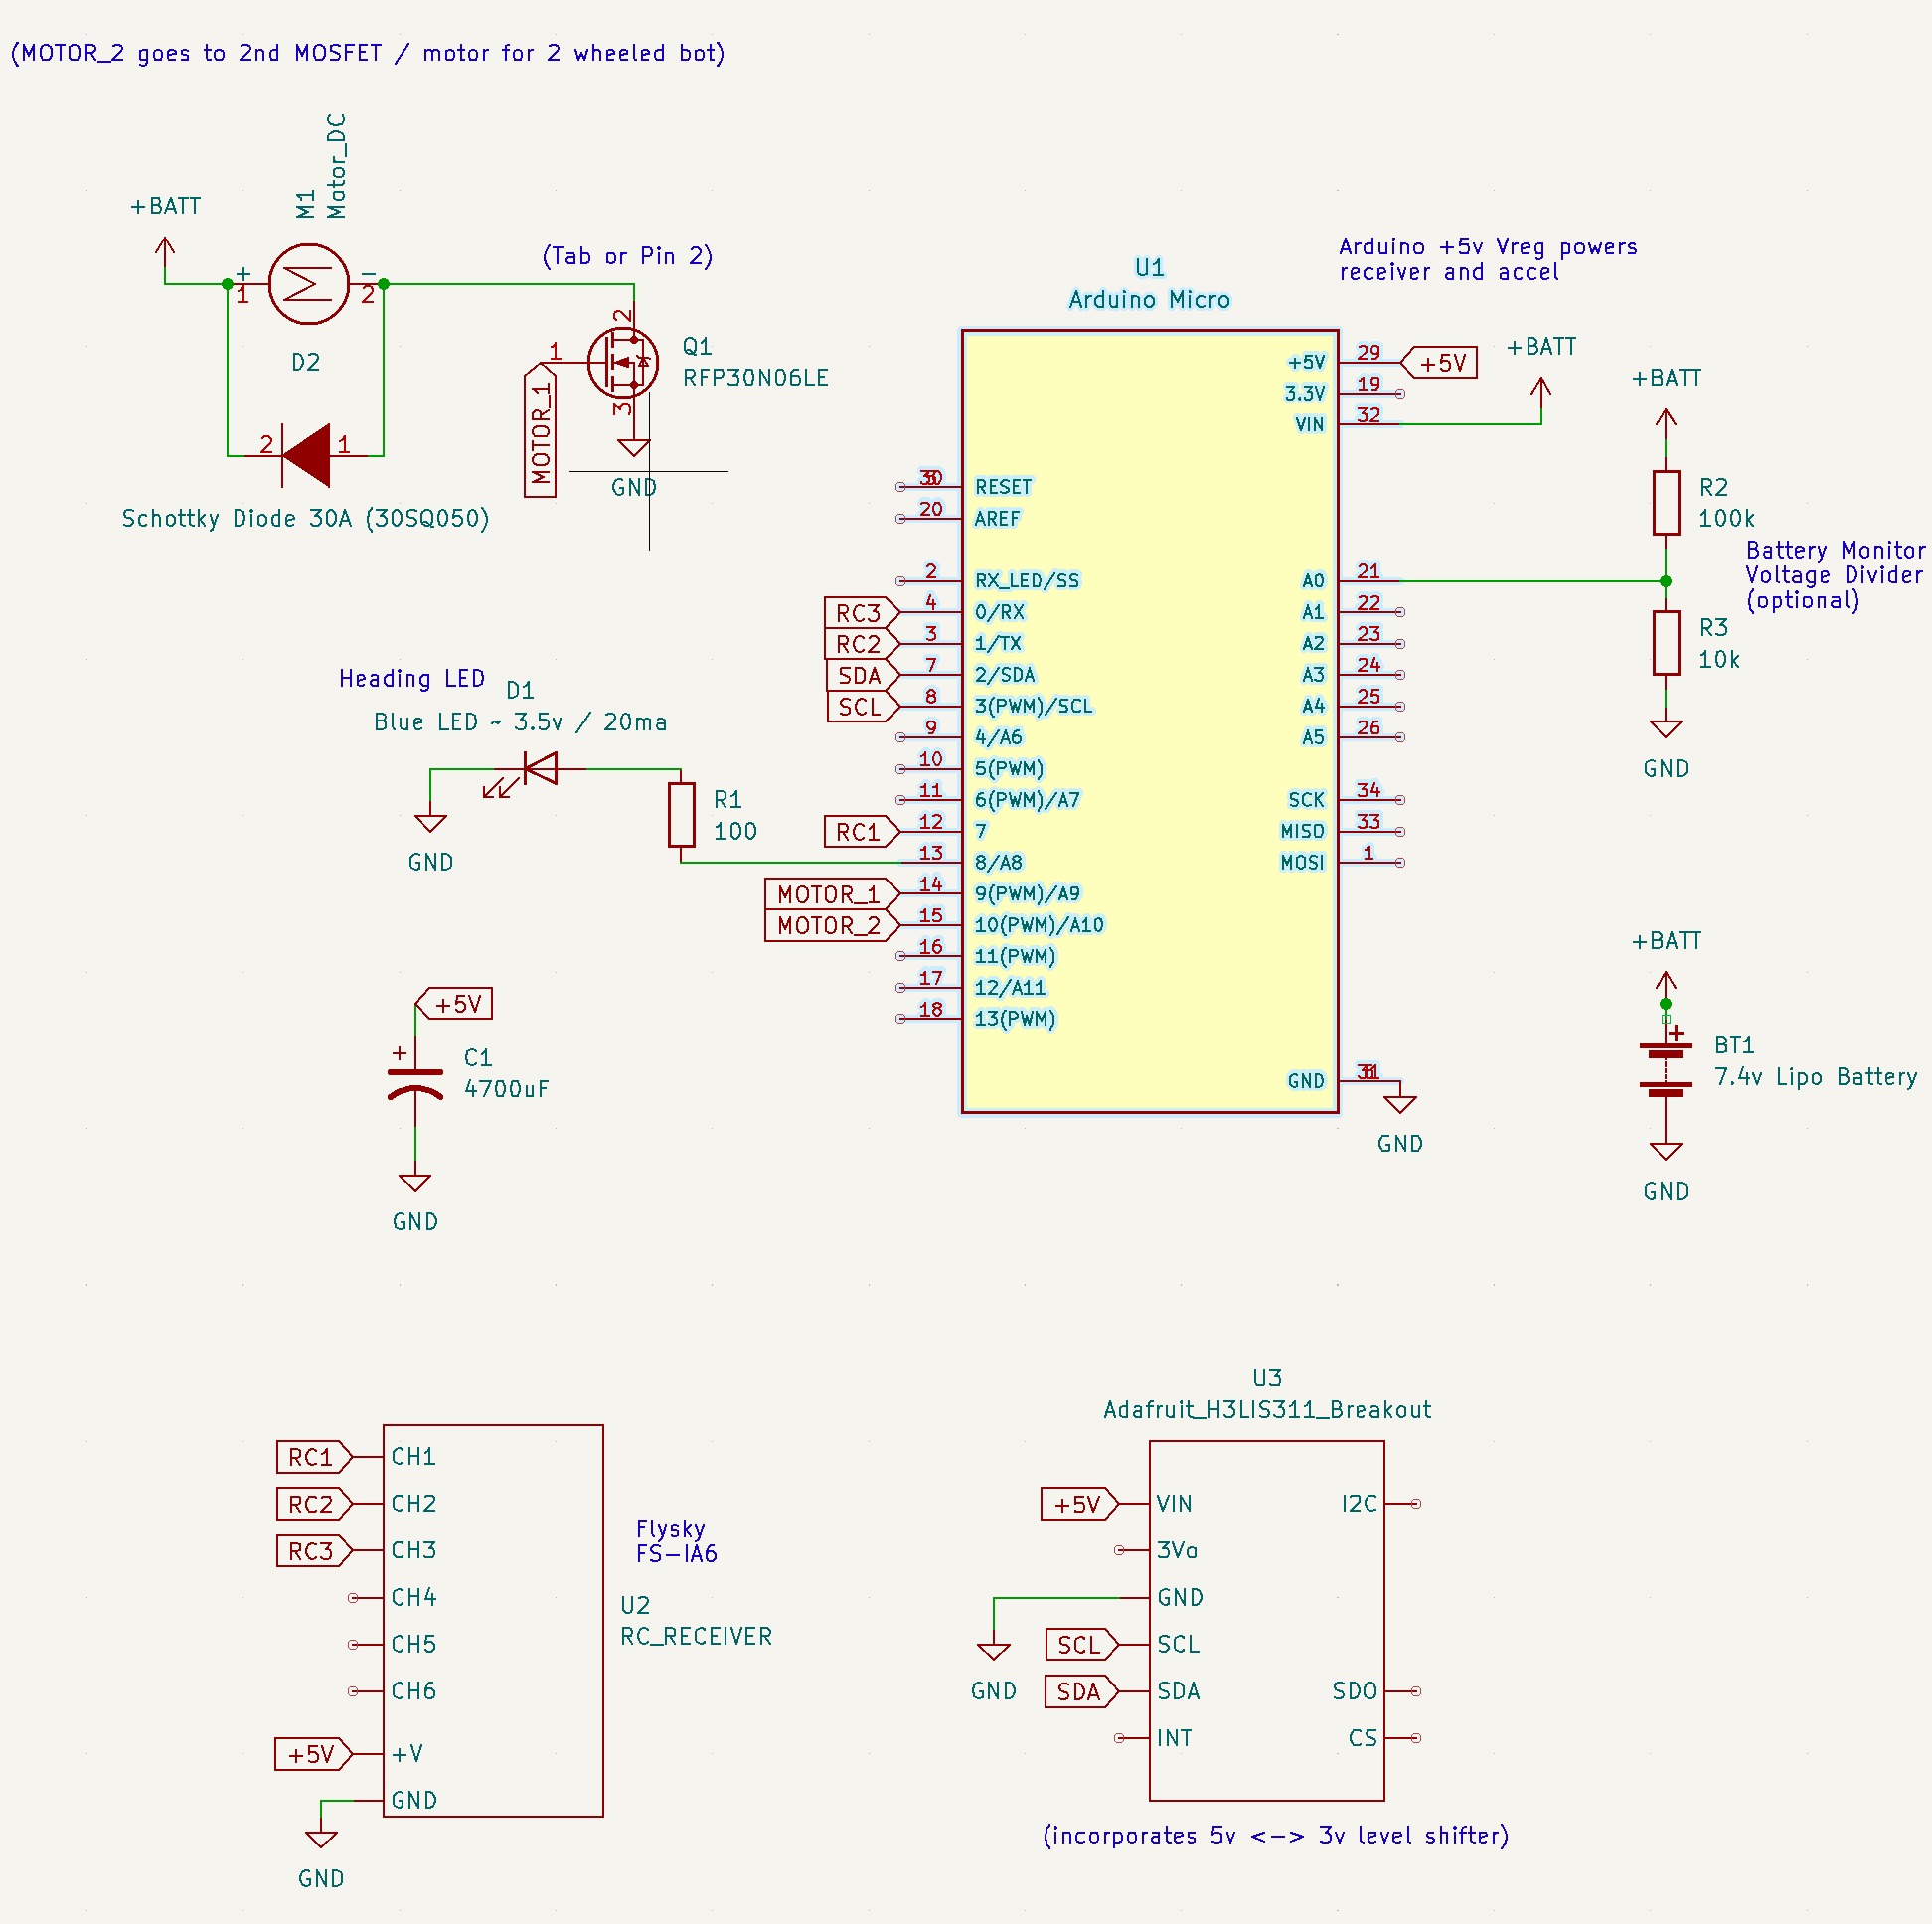Select the U3 H3LIS311 breakout box
This screenshot has height=1924, width=1932.
tap(1266, 1620)
